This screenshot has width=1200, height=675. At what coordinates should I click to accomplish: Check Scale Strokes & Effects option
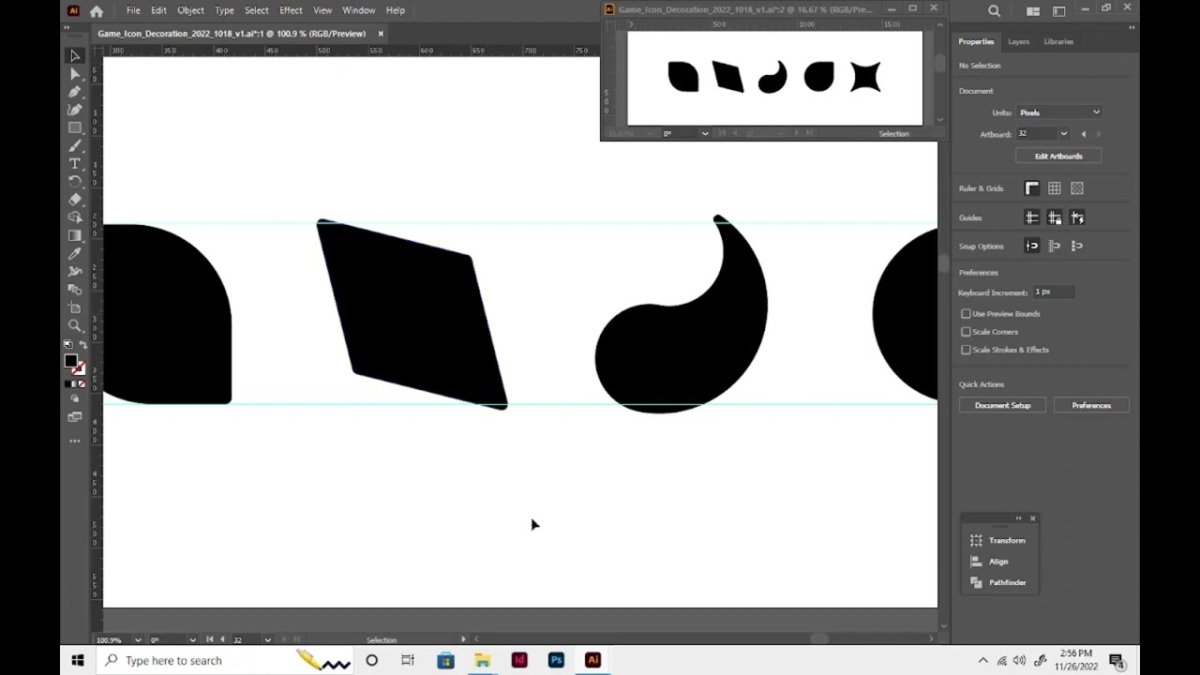pyautogui.click(x=966, y=350)
